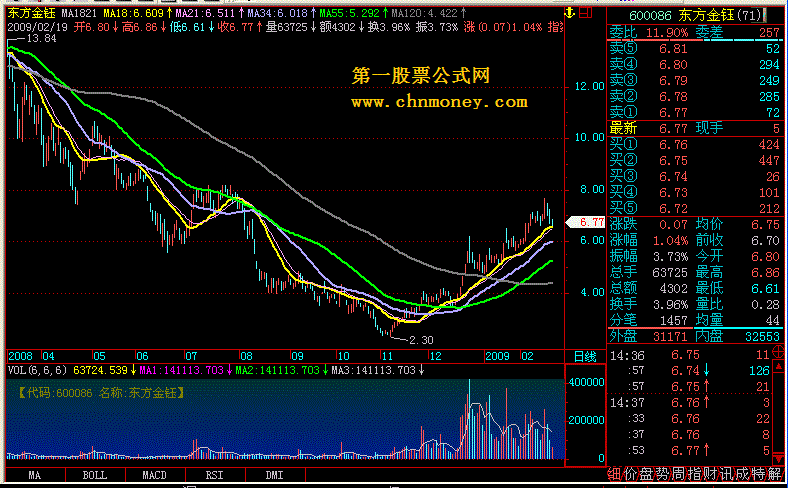
Task: Click the 日线 daily period button
Action: (585, 357)
